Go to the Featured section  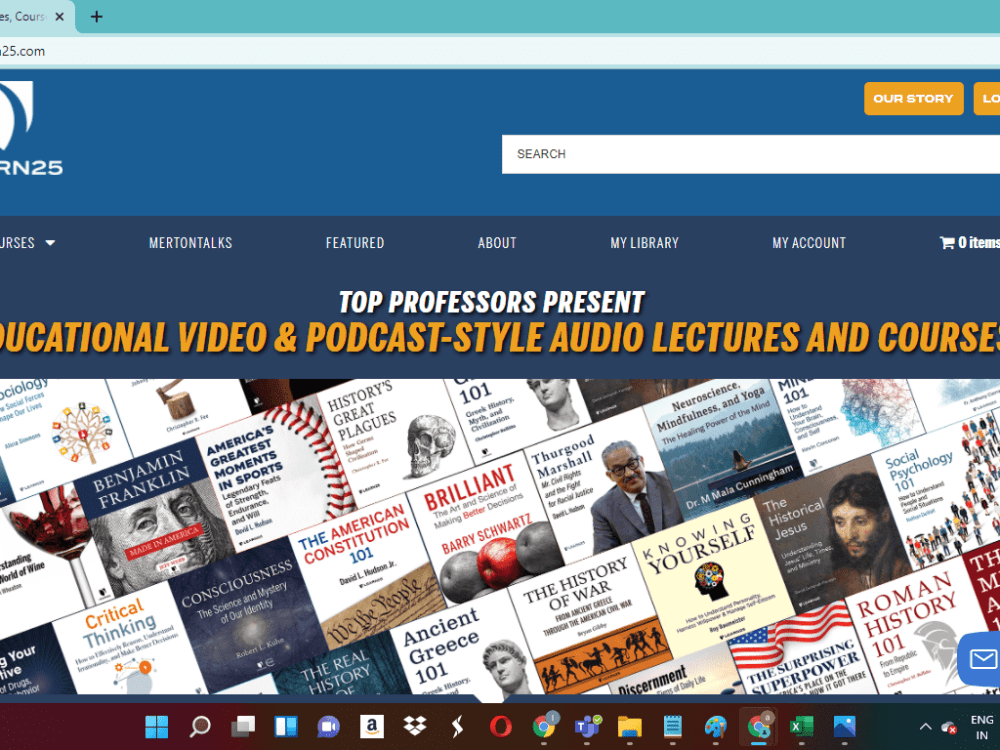pyautogui.click(x=355, y=243)
